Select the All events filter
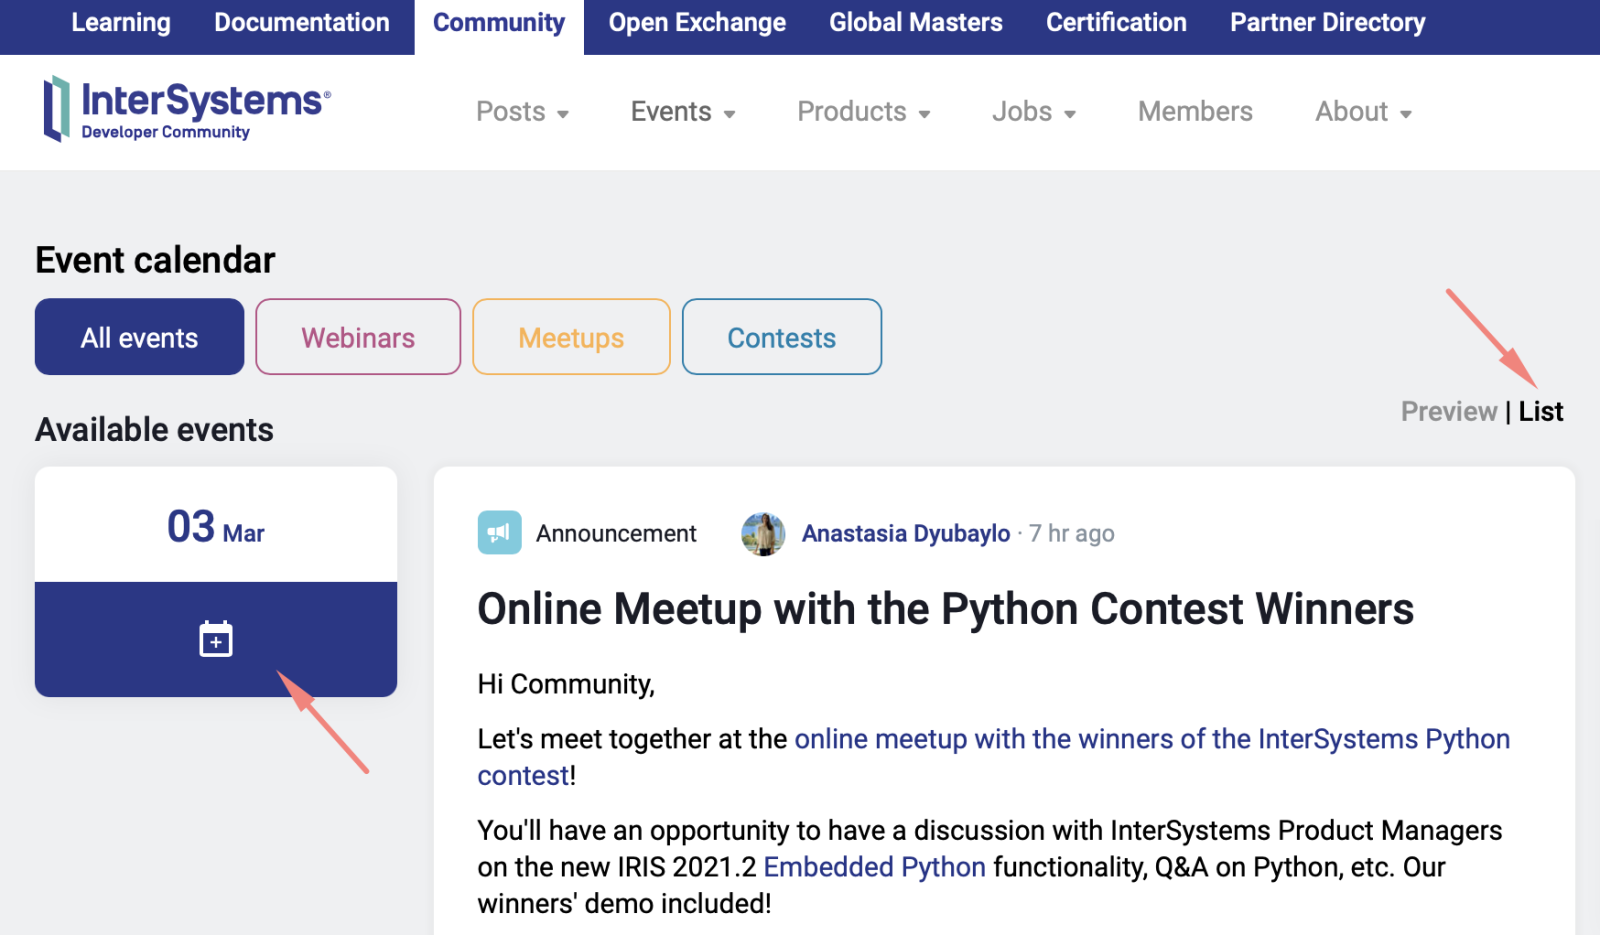This screenshot has width=1600, height=935. pos(139,337)
